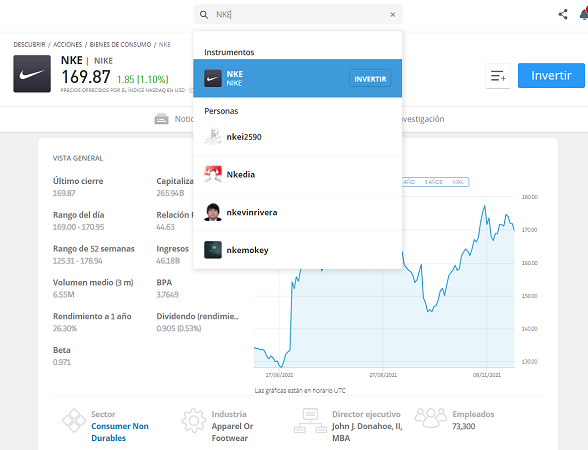Click the Industria gear icon

tap(194, 420)
